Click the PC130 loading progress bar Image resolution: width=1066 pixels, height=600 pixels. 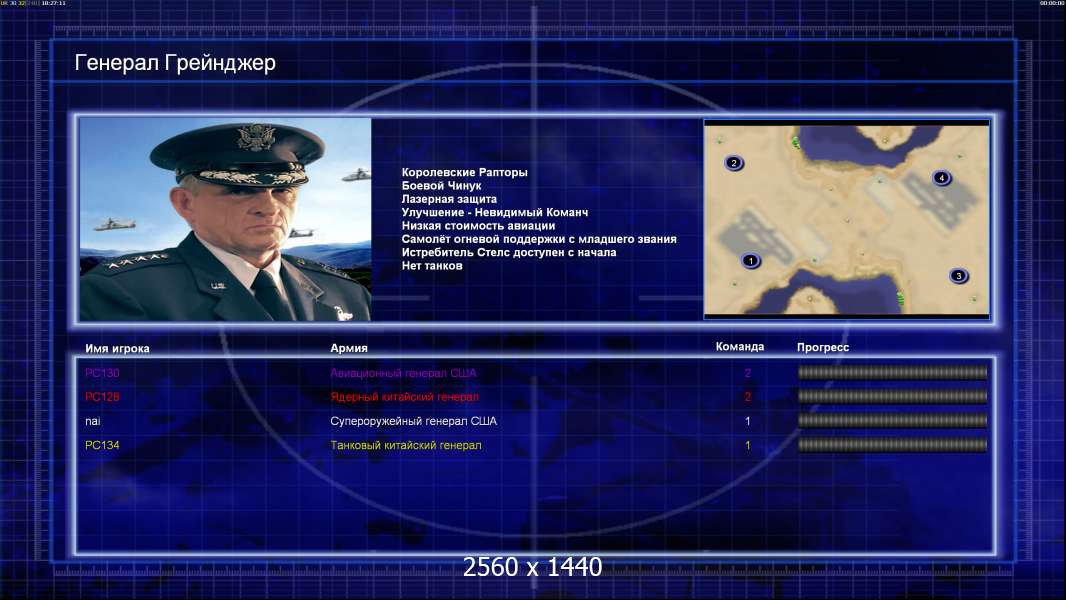(892, 372)
